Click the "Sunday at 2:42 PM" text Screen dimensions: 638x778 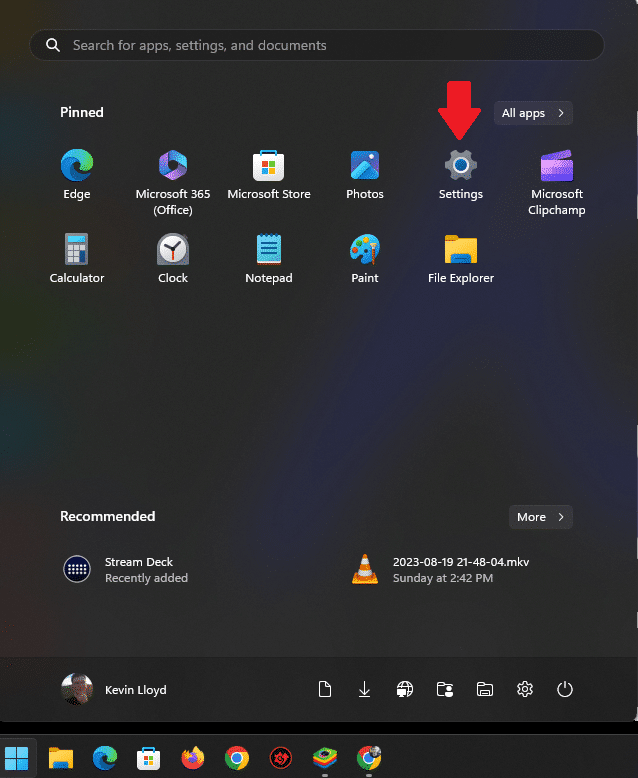click(443, 578)
